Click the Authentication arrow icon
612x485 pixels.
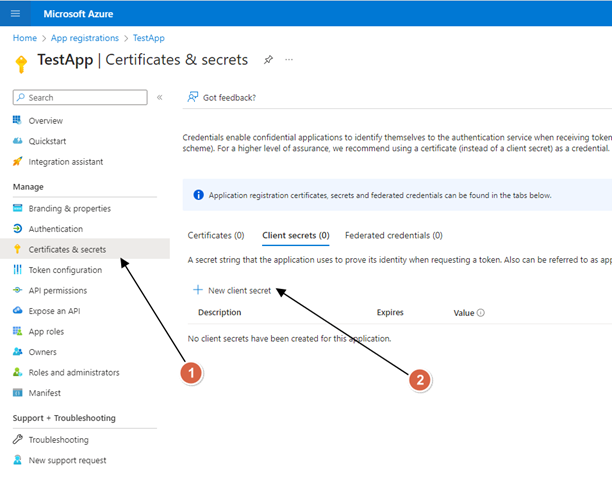18,229
